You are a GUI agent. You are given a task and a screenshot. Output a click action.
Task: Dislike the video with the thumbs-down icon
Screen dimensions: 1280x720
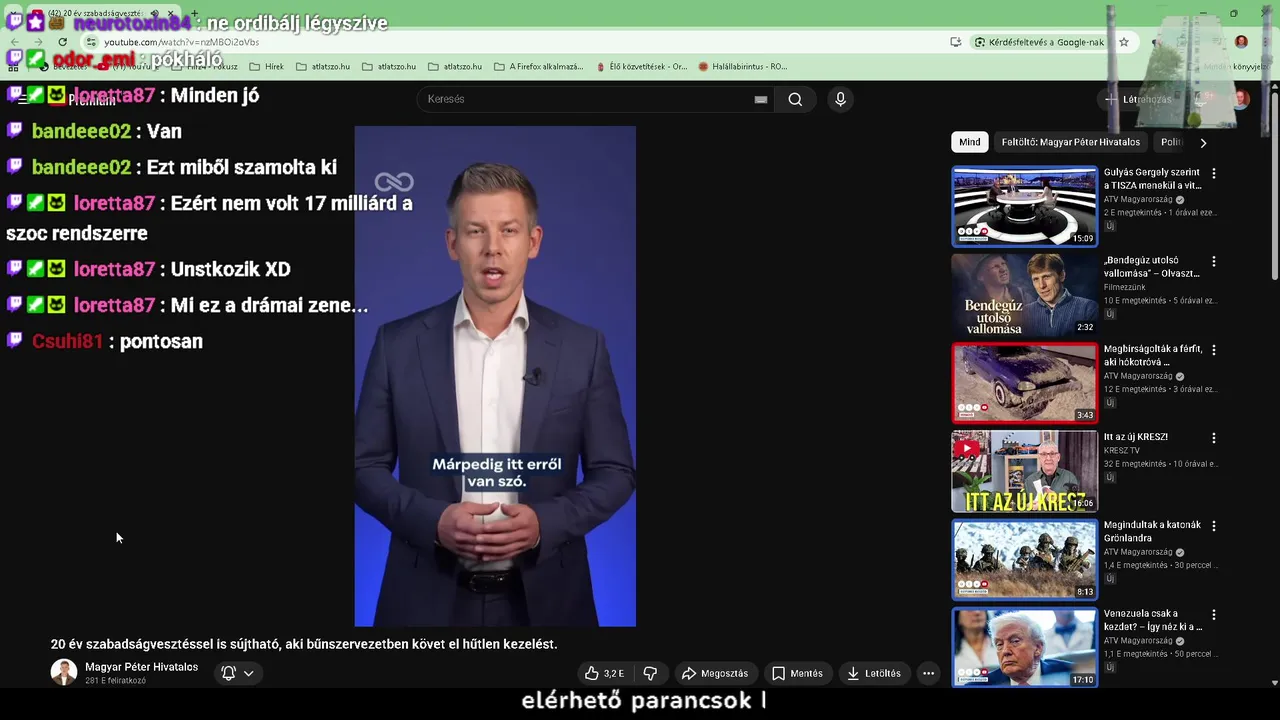(650, 673)
